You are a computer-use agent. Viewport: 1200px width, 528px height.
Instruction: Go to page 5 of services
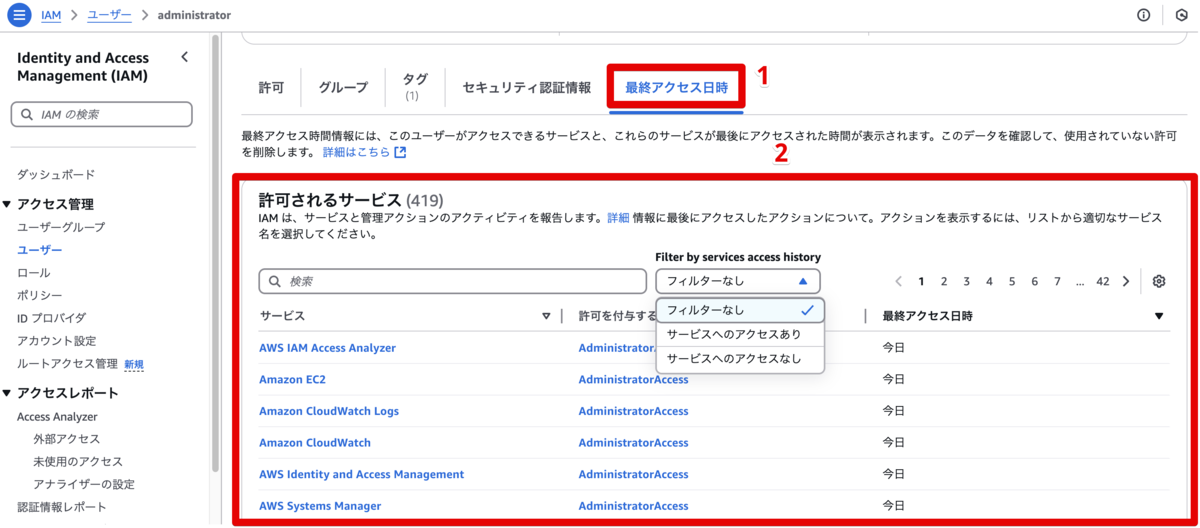click(x=1012, y=282)
